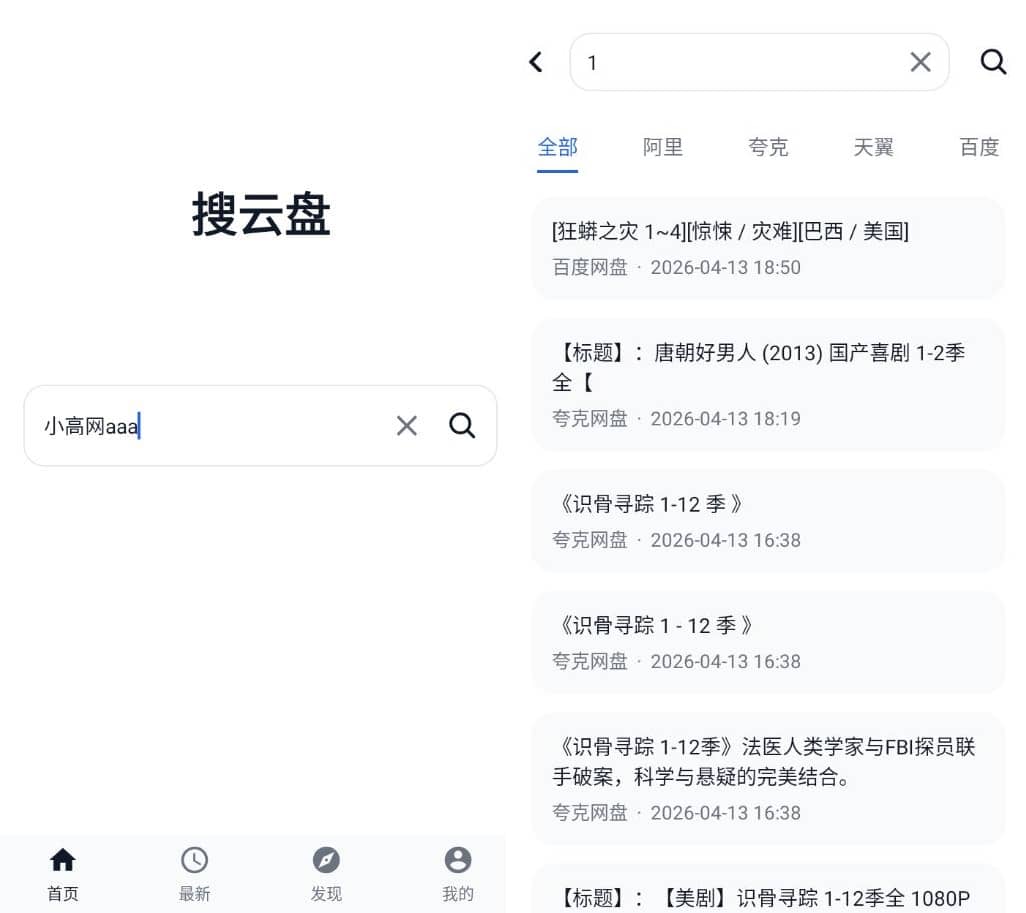Open the first 识骨寻踪 1-12 季 result
The image size is (1026, 913).
[766, 521]
